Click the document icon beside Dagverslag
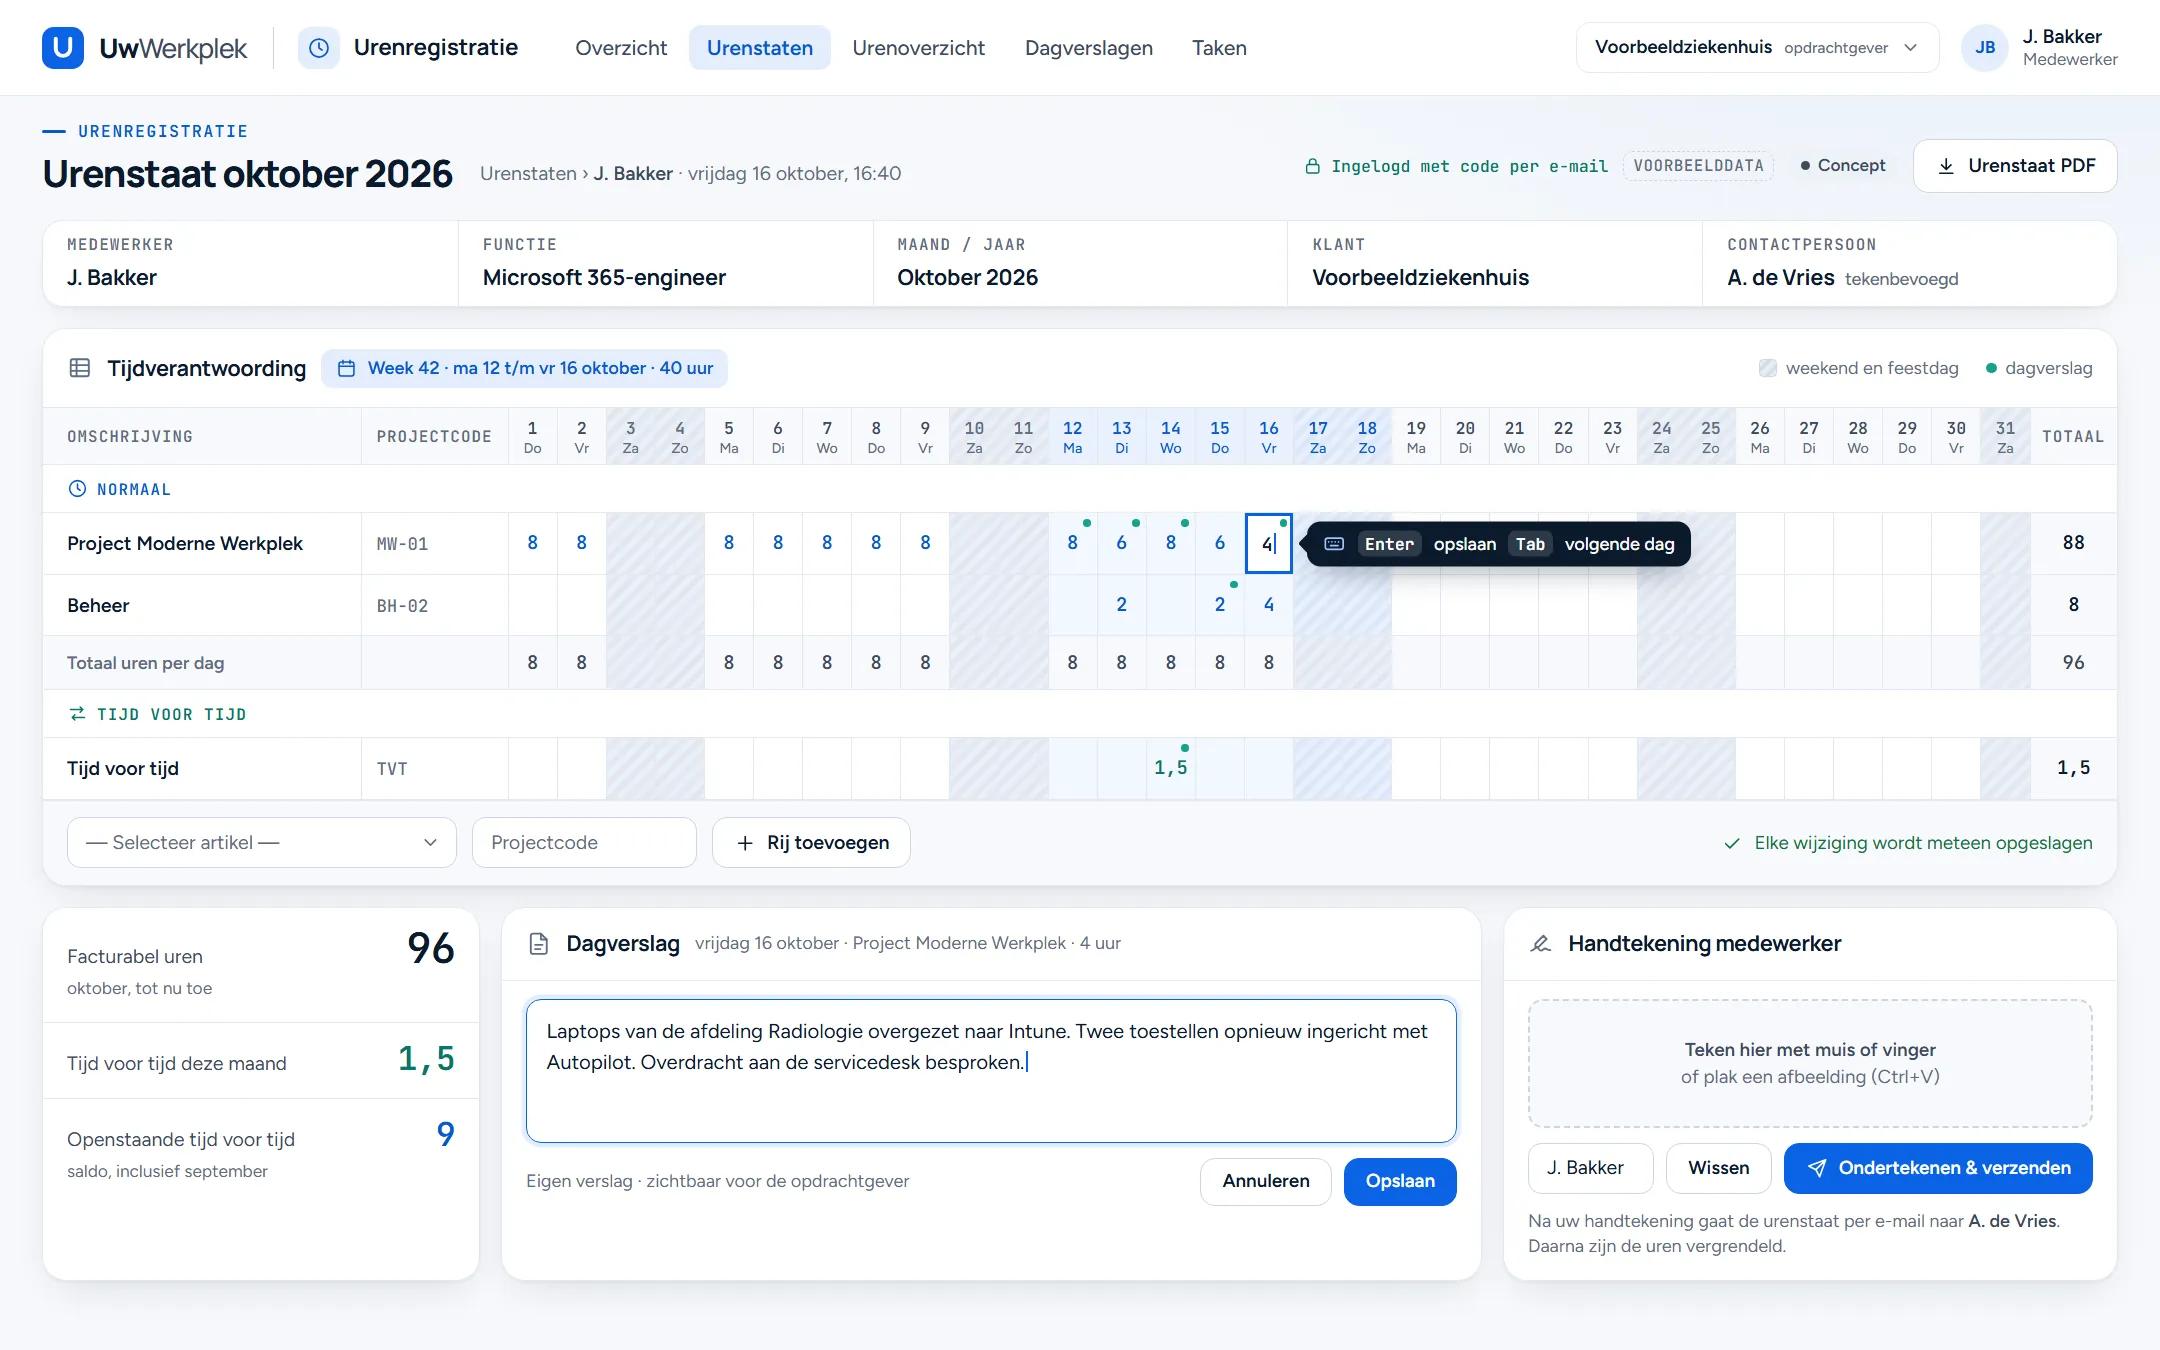The width and height of the screenshot is (2160, 1350). pos(539,944)
